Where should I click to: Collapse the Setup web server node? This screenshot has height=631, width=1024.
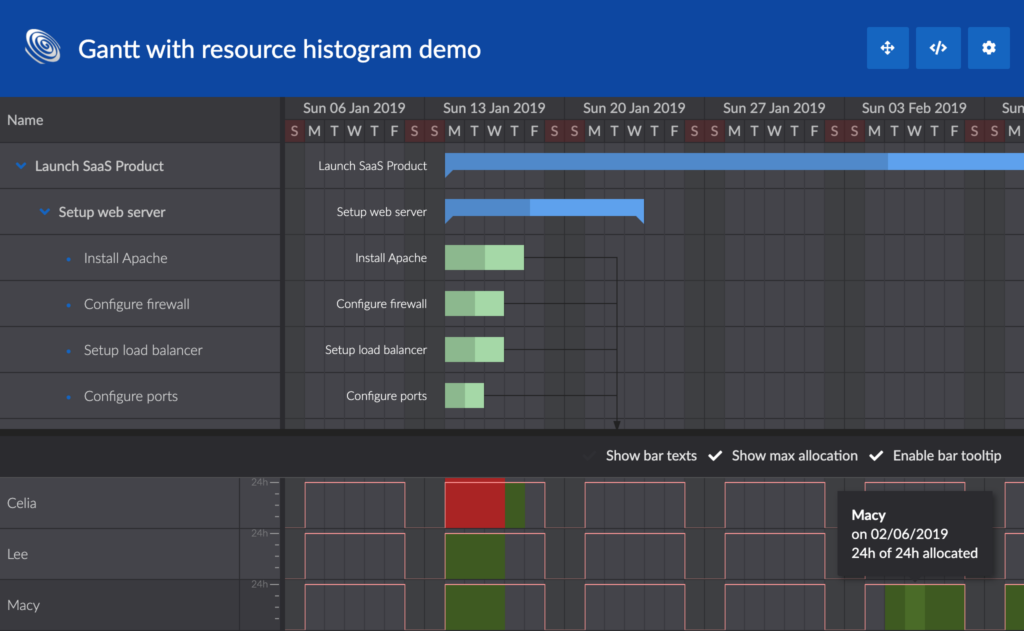(x=43, y=212)
